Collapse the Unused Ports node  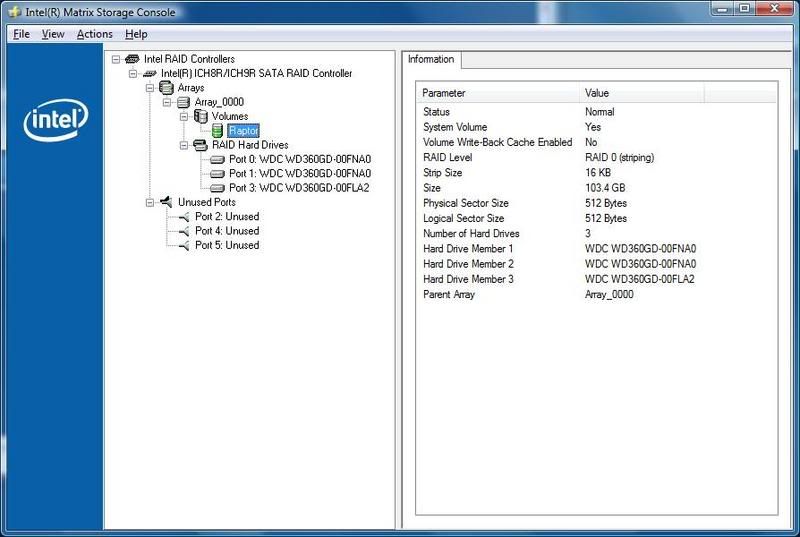149,202
